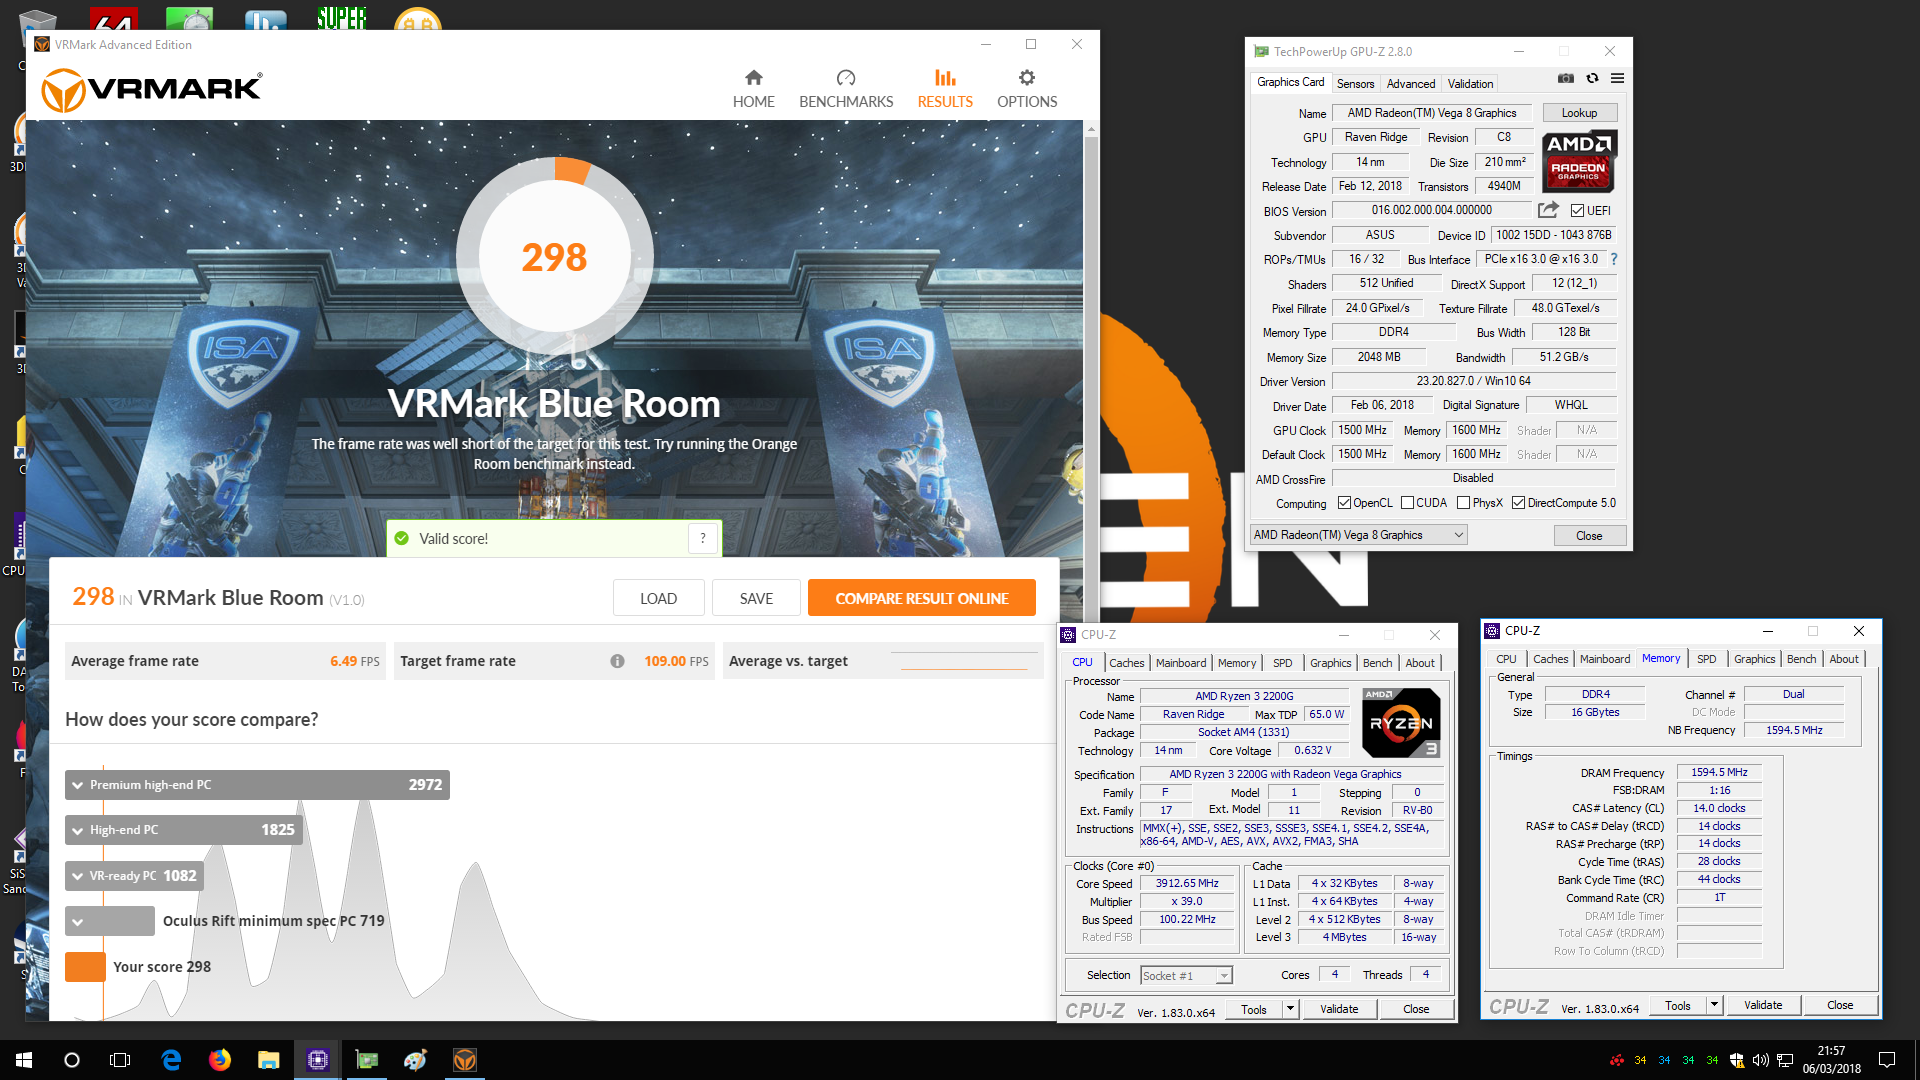Image resolution: width=1920 pixels, height=1080 pixels.
Task: Launch Microsoft Edge from the taskbar
Action: click(171, 1060)
